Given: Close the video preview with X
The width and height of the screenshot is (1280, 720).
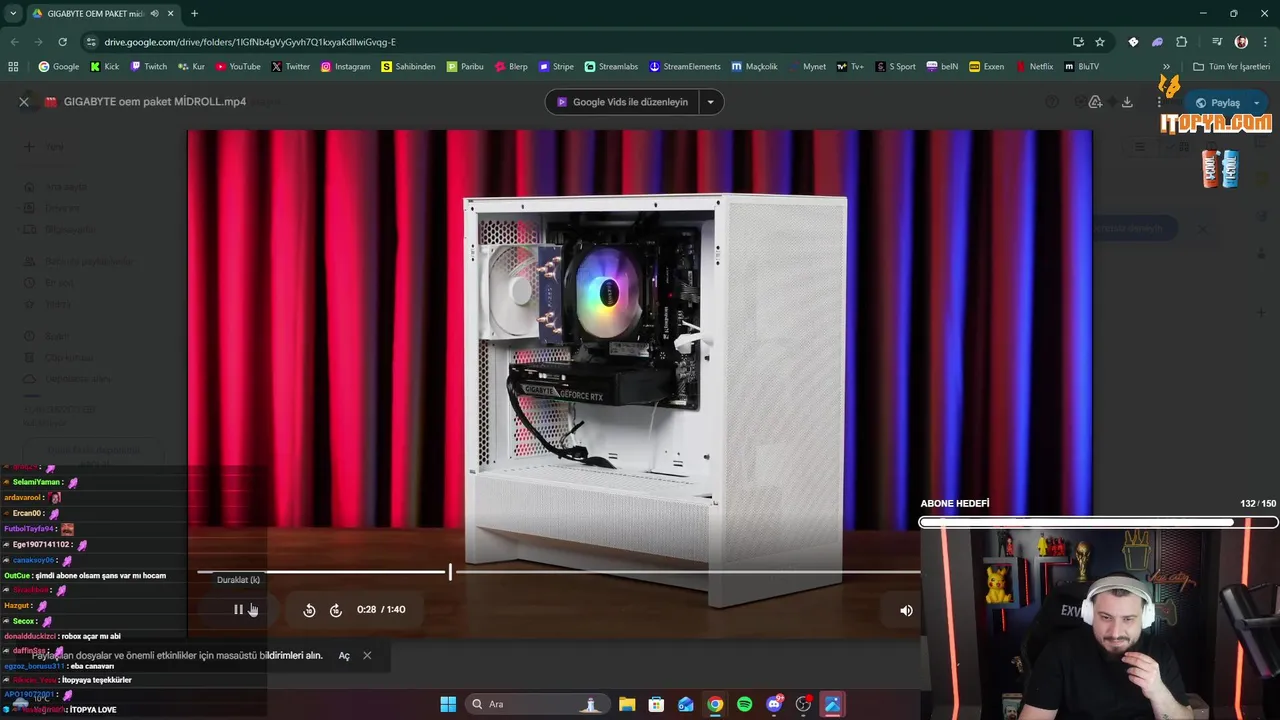Looking at the screenshot, I should (24, 102).
